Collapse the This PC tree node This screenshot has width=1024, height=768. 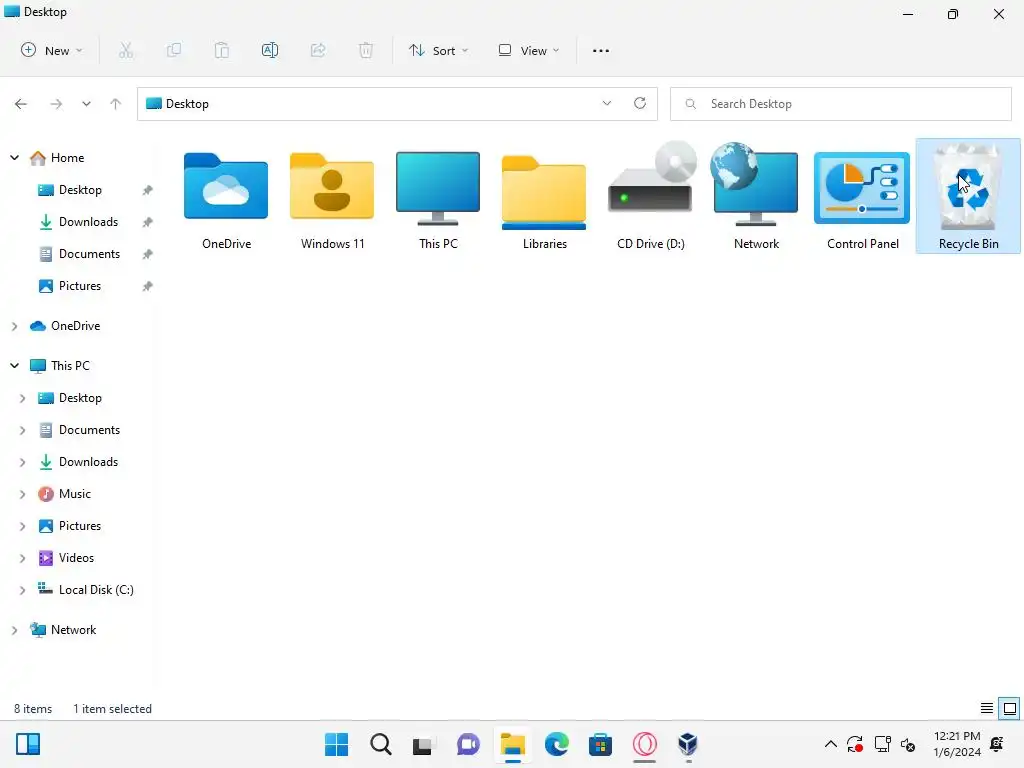[14, 366]
